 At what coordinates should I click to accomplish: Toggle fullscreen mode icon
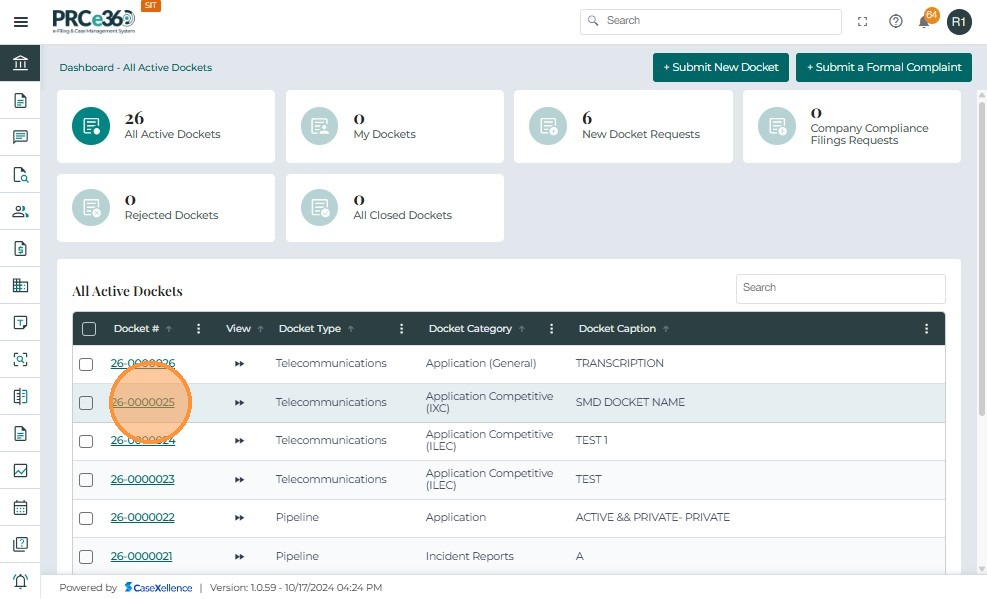point(863,21)
